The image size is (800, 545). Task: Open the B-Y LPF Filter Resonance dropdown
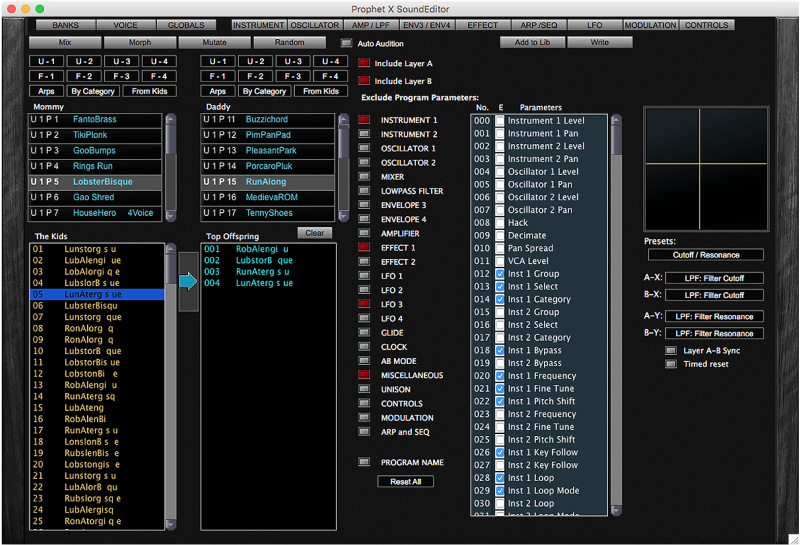coord(713,333)
